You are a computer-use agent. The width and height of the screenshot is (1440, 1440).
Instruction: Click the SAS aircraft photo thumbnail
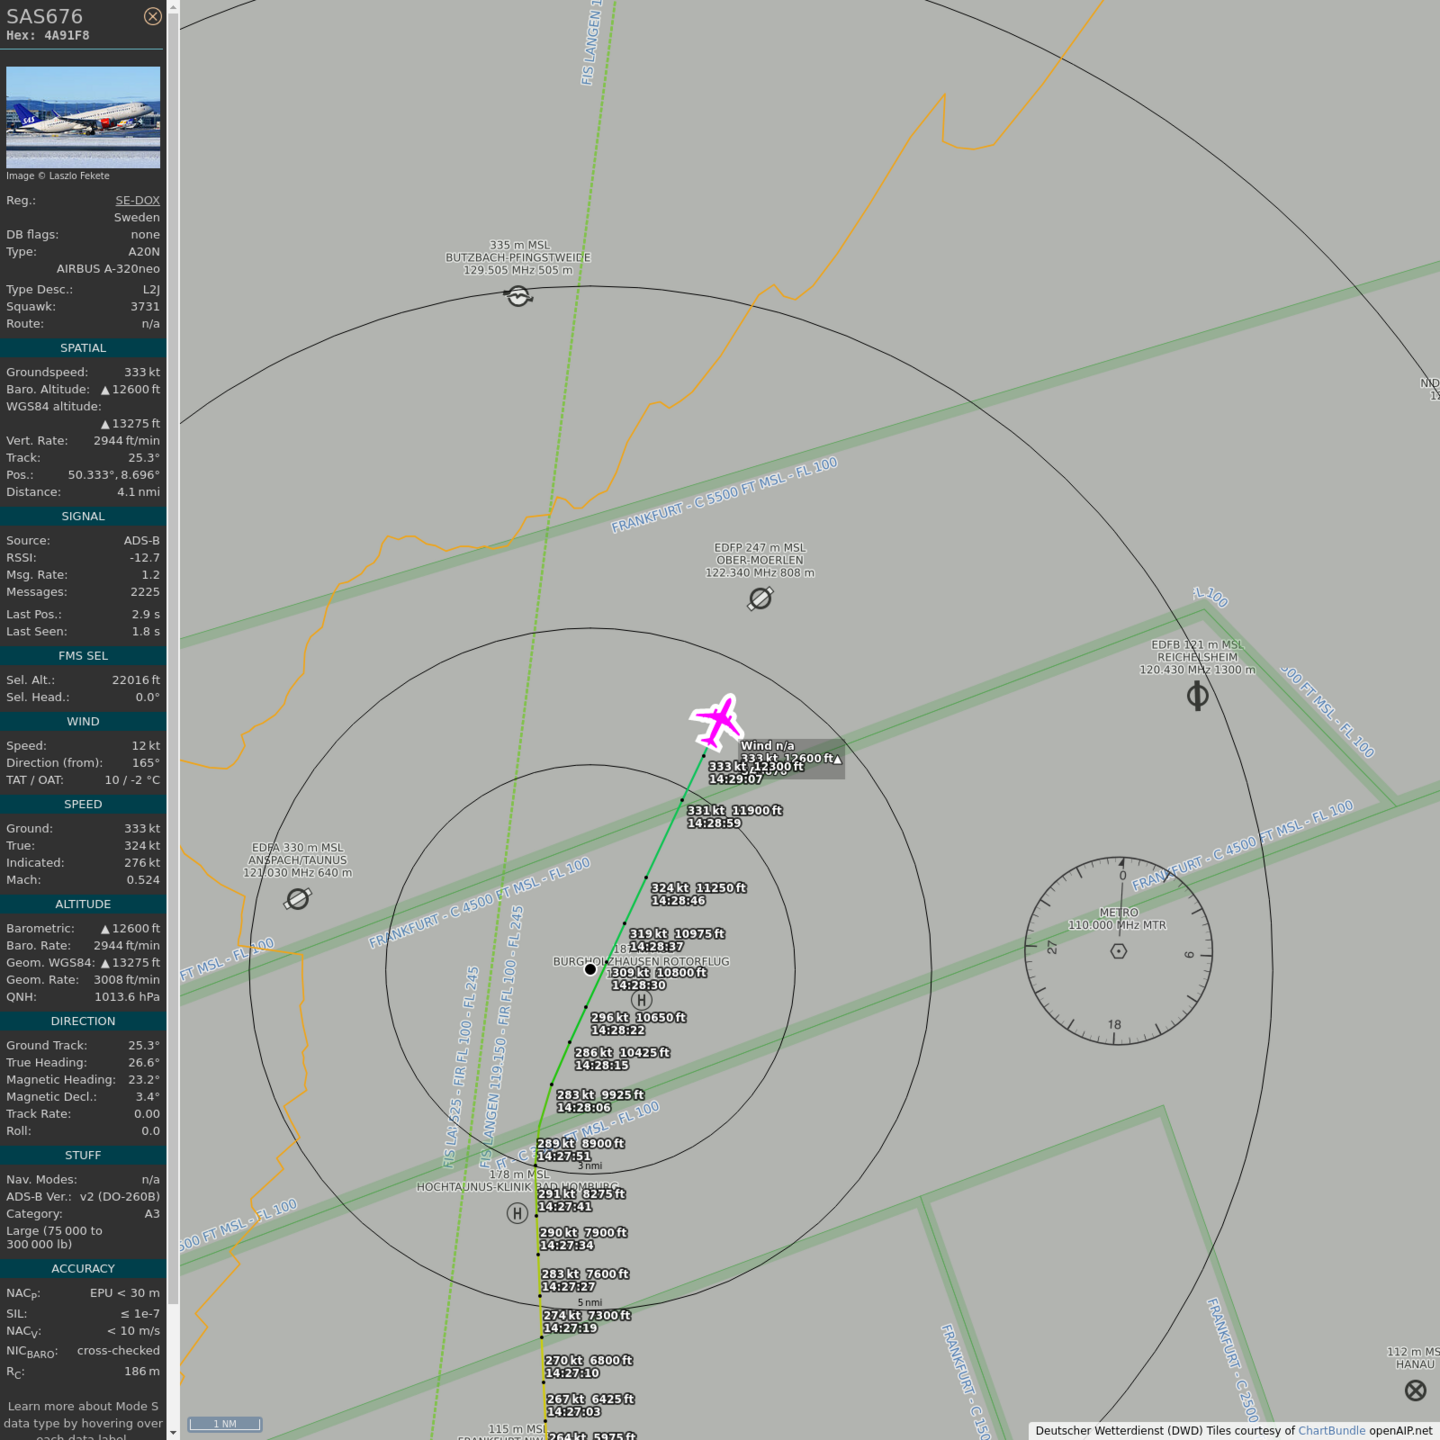83,116
